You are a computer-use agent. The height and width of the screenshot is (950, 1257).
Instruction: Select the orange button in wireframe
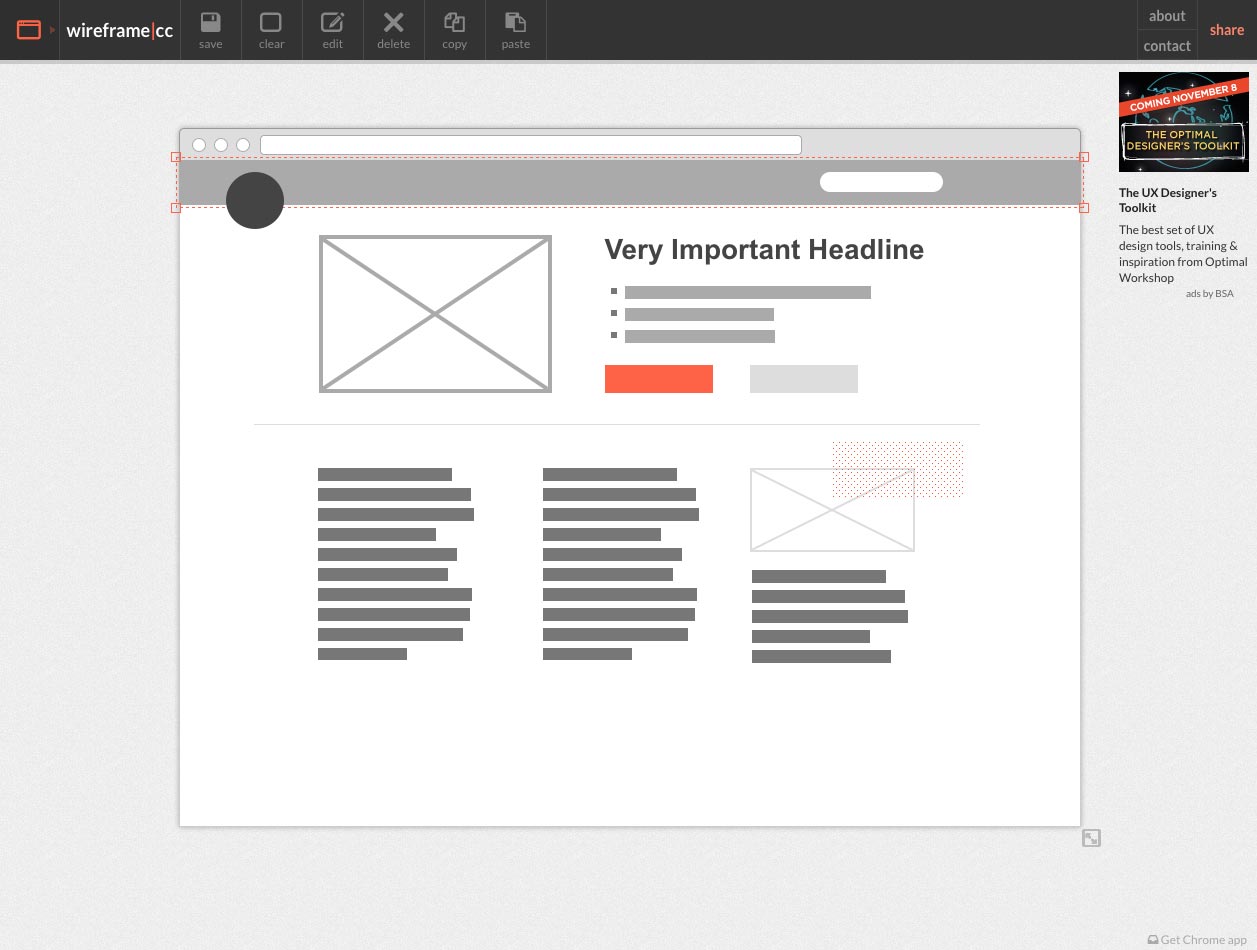click(x=658, y=379)
